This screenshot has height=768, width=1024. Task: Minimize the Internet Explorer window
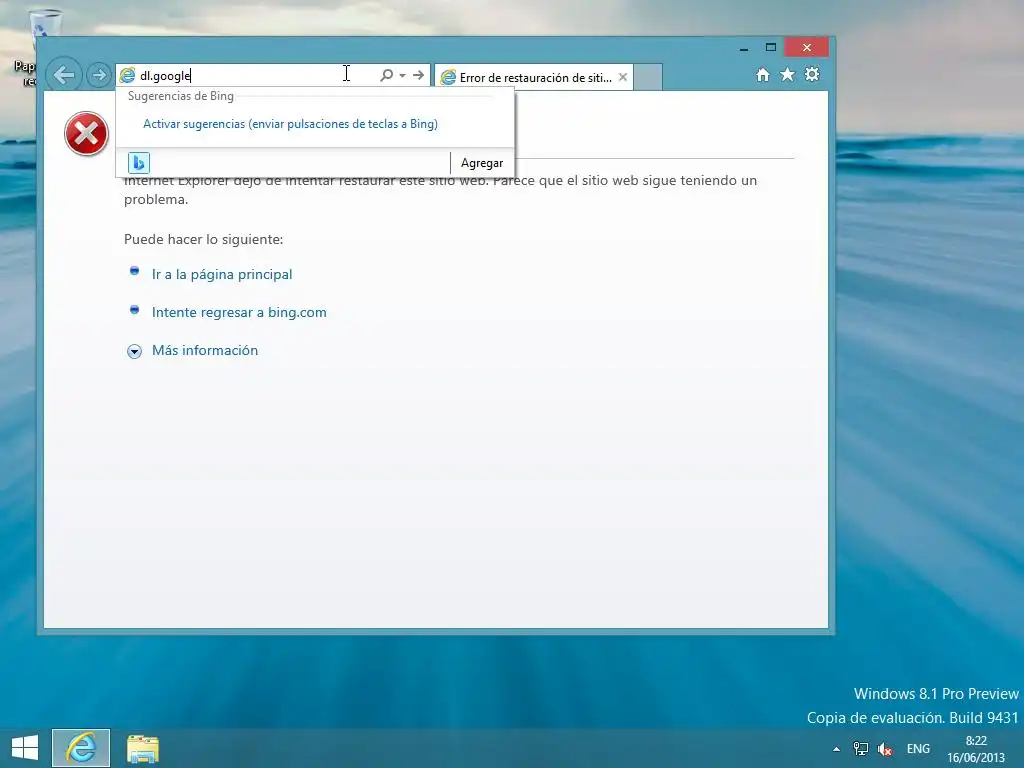[x=744, y=48]
